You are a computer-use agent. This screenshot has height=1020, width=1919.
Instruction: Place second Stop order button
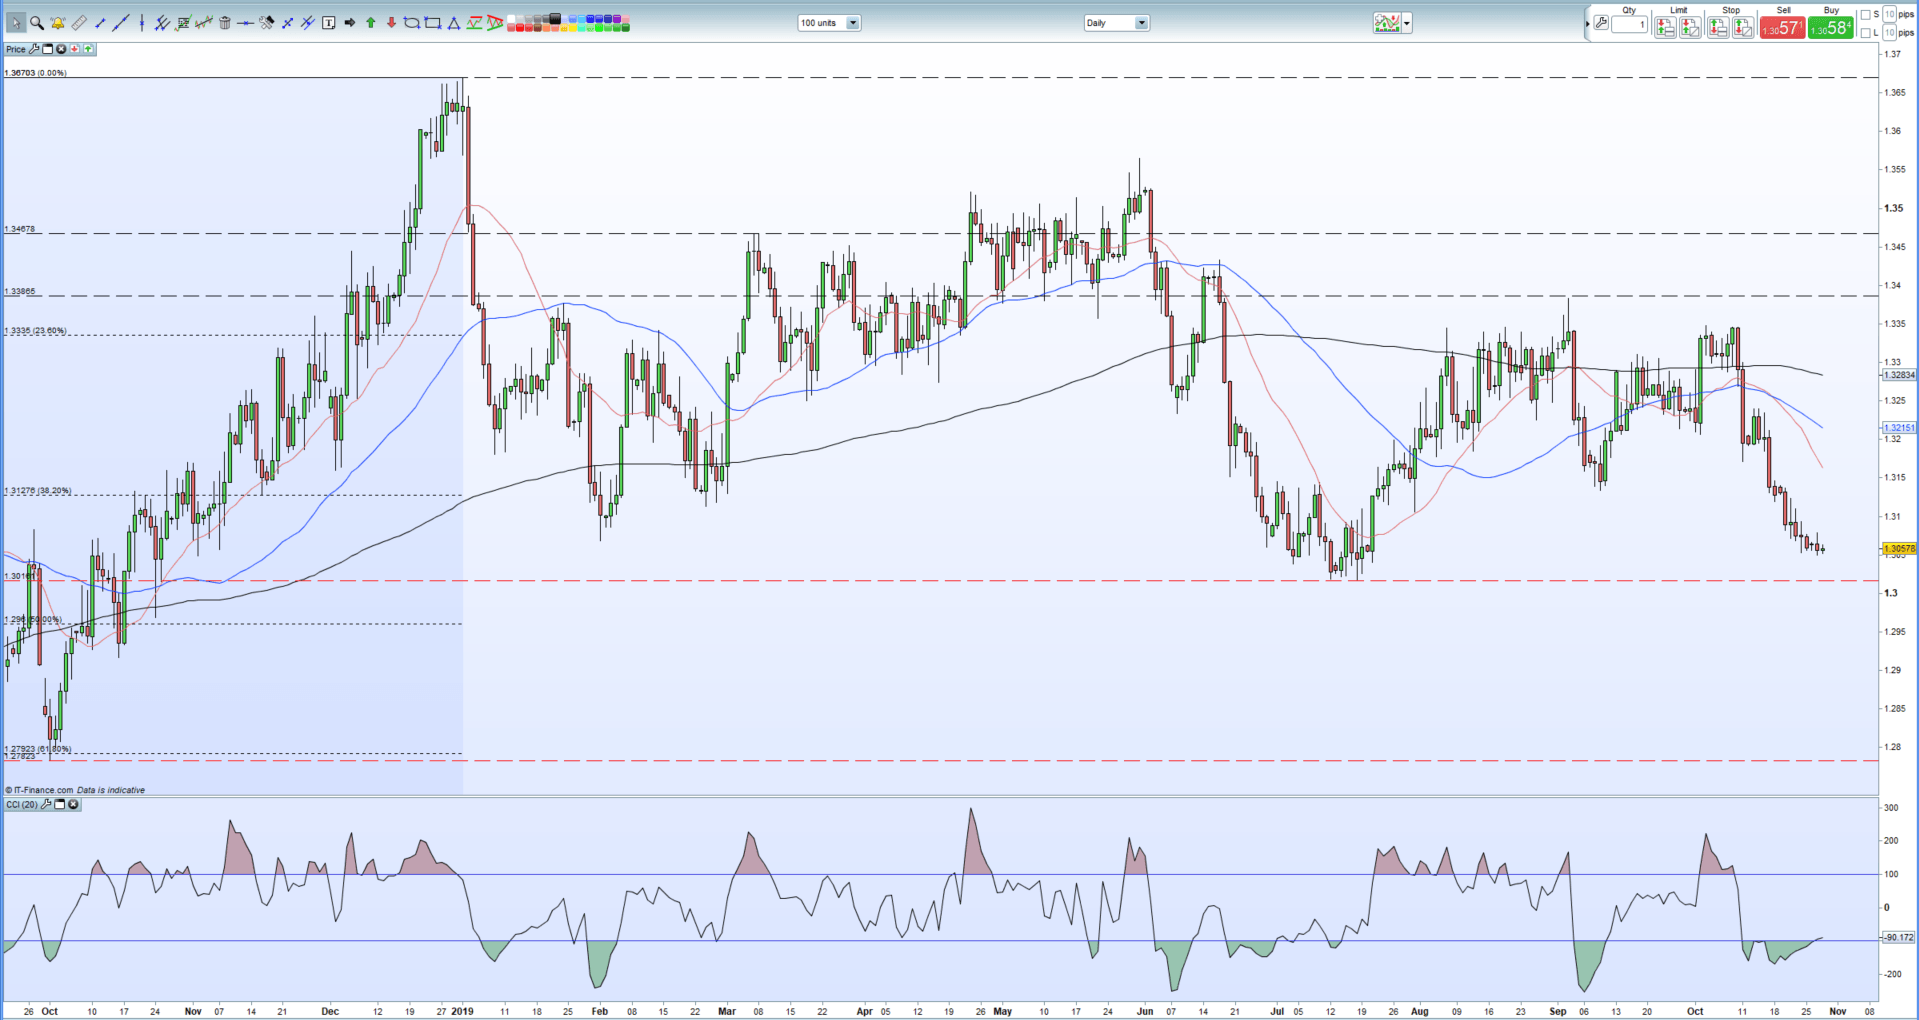(x=1743, y=27)
